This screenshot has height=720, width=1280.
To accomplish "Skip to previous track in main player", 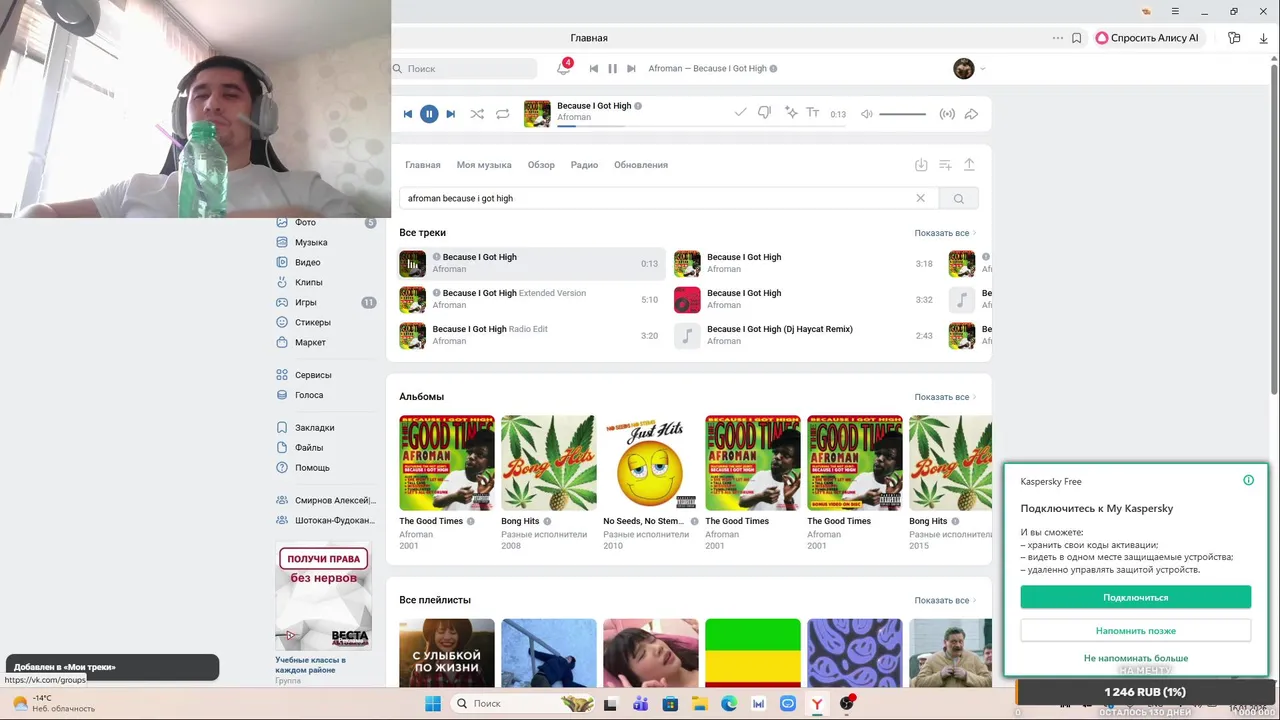I will 408,114.
